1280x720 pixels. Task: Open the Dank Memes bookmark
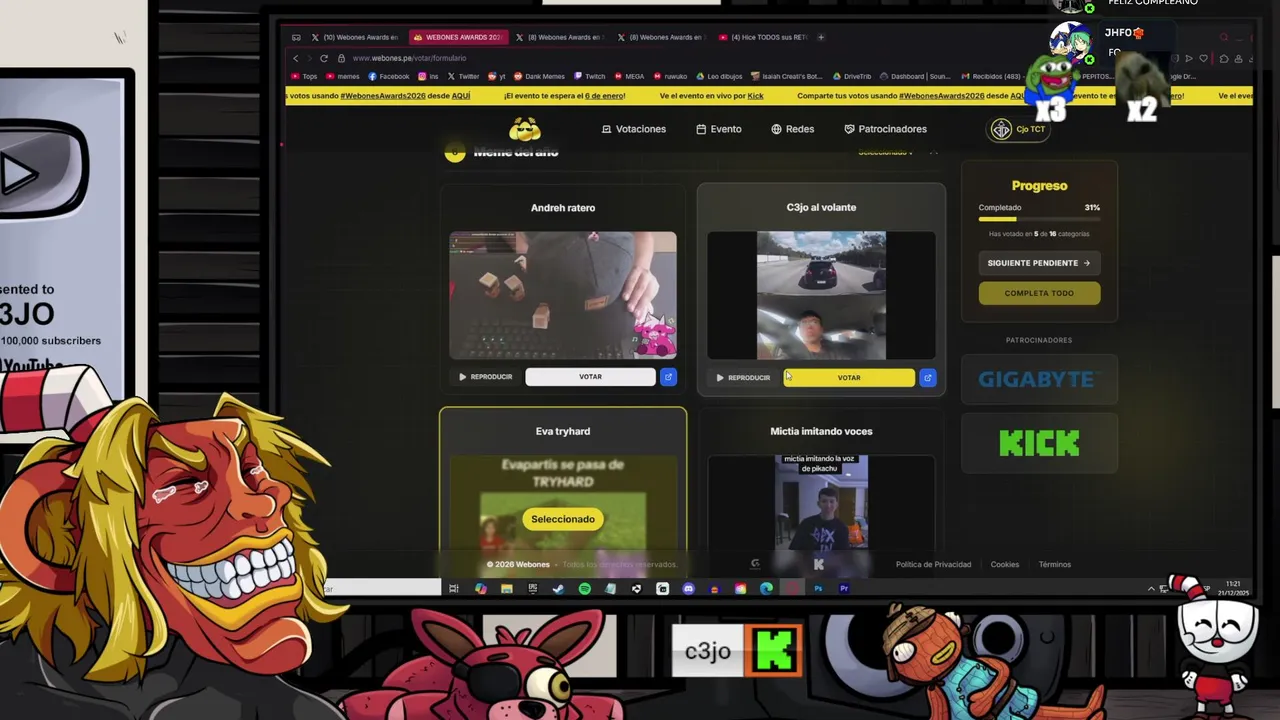coord(539,76)
